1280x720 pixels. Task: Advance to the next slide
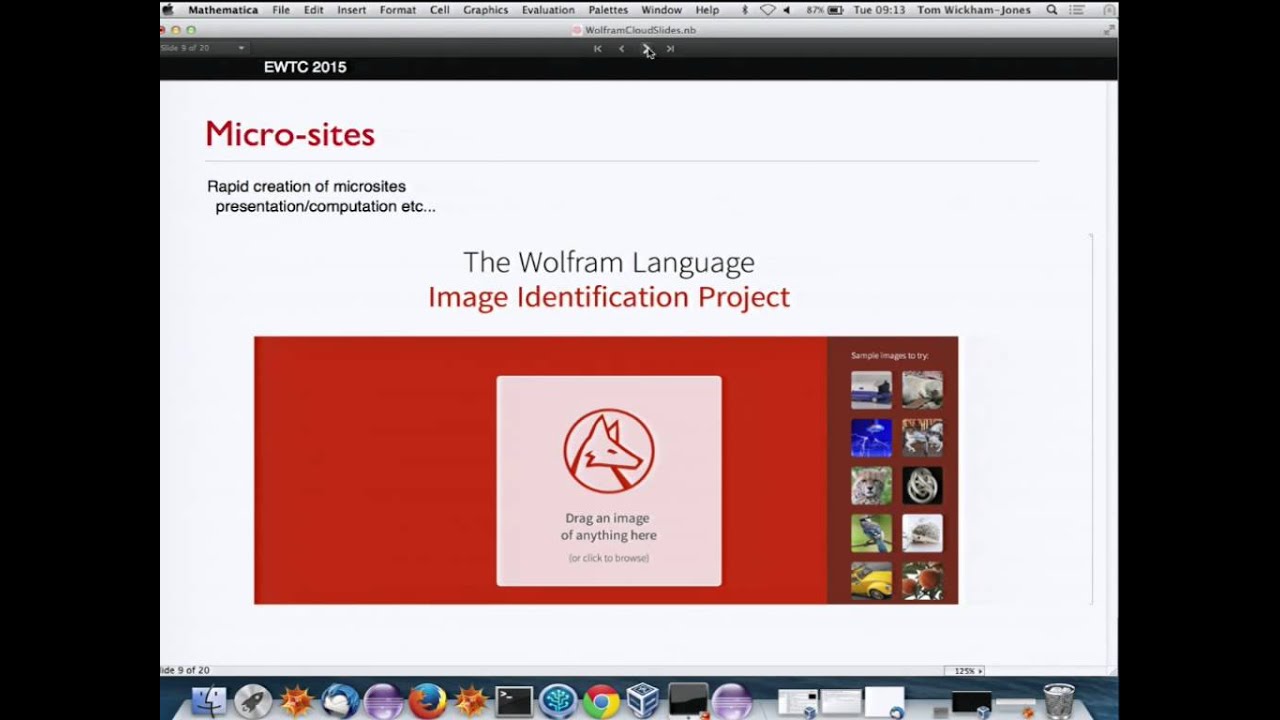[x=646, y=48]
